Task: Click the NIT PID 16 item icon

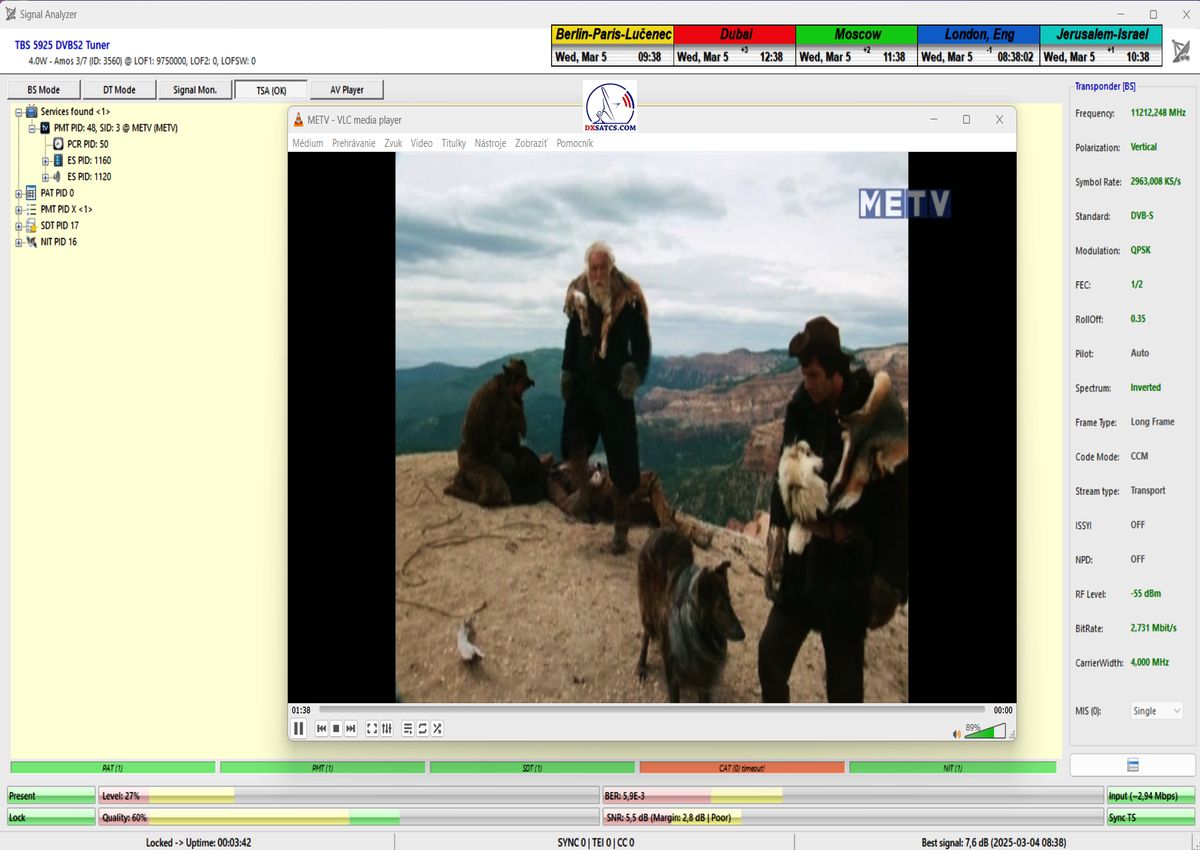Action: [31, 241]
